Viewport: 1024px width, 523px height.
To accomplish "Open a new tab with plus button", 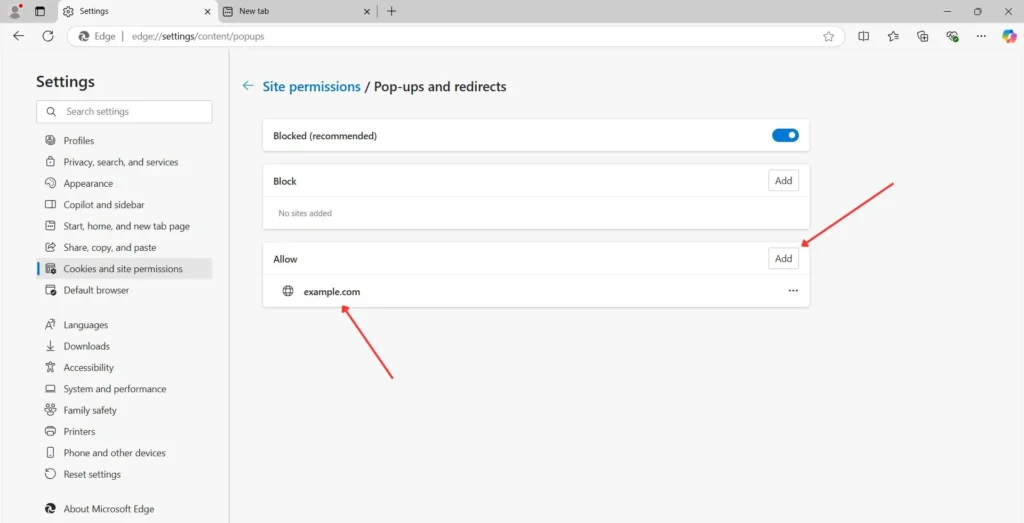I will [391, 11].
